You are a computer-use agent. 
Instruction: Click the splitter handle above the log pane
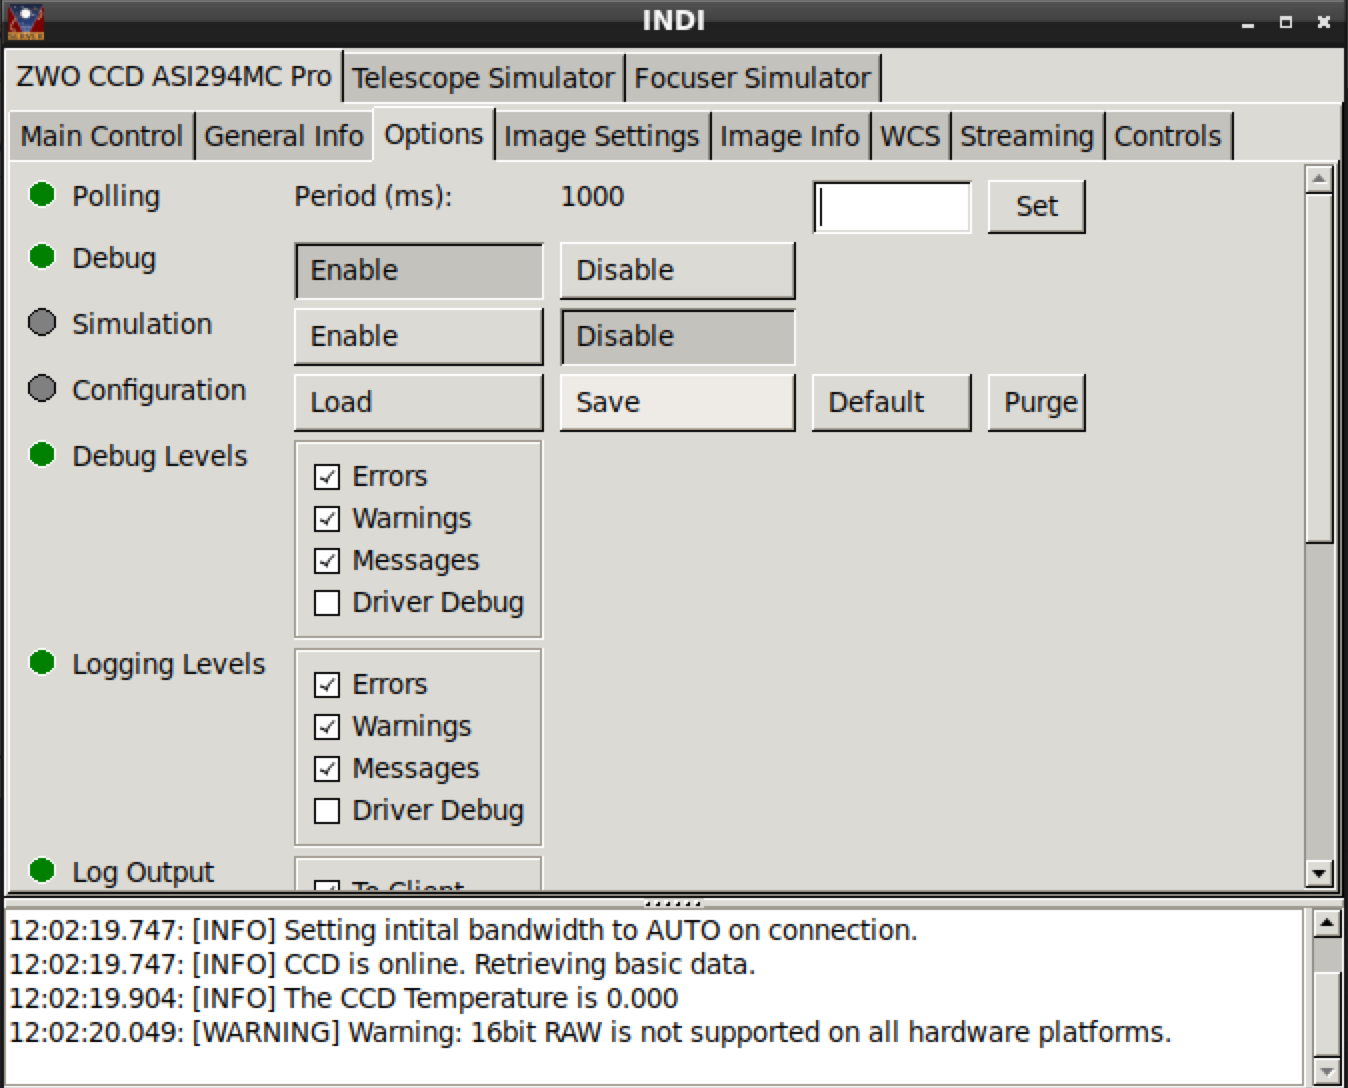click(x=674, y=902)
